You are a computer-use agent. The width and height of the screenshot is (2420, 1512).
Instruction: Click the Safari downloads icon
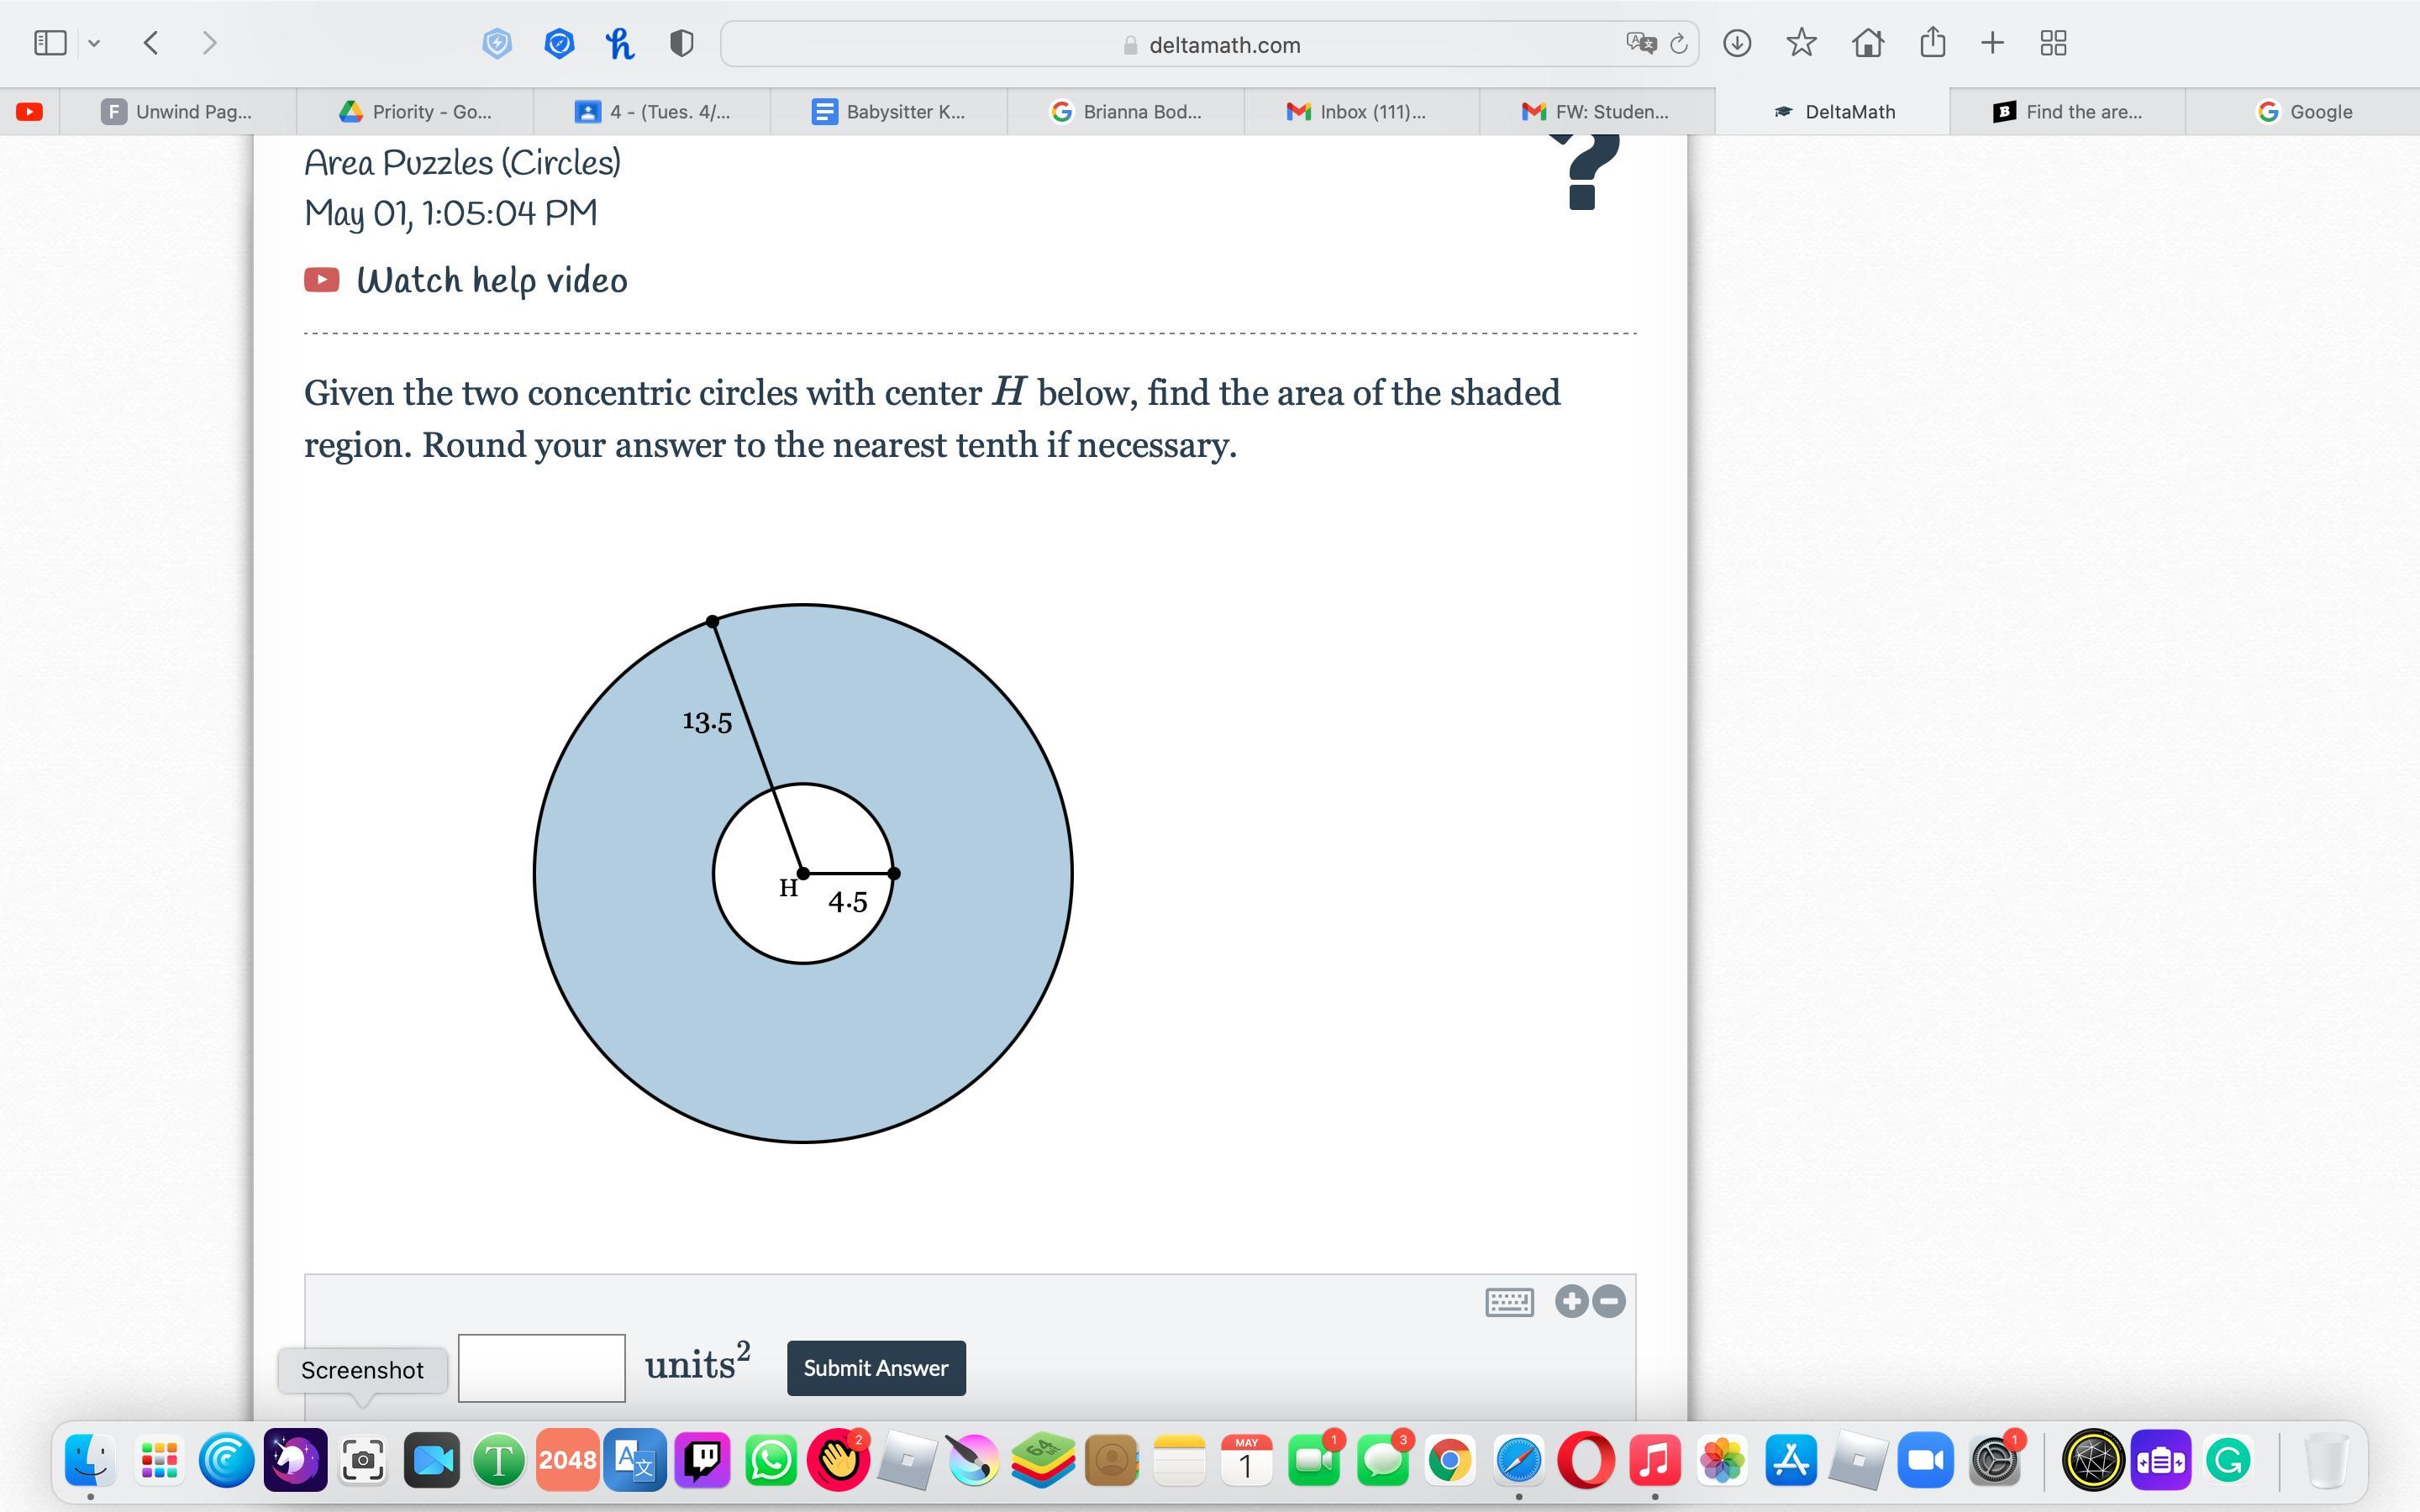1737,43
